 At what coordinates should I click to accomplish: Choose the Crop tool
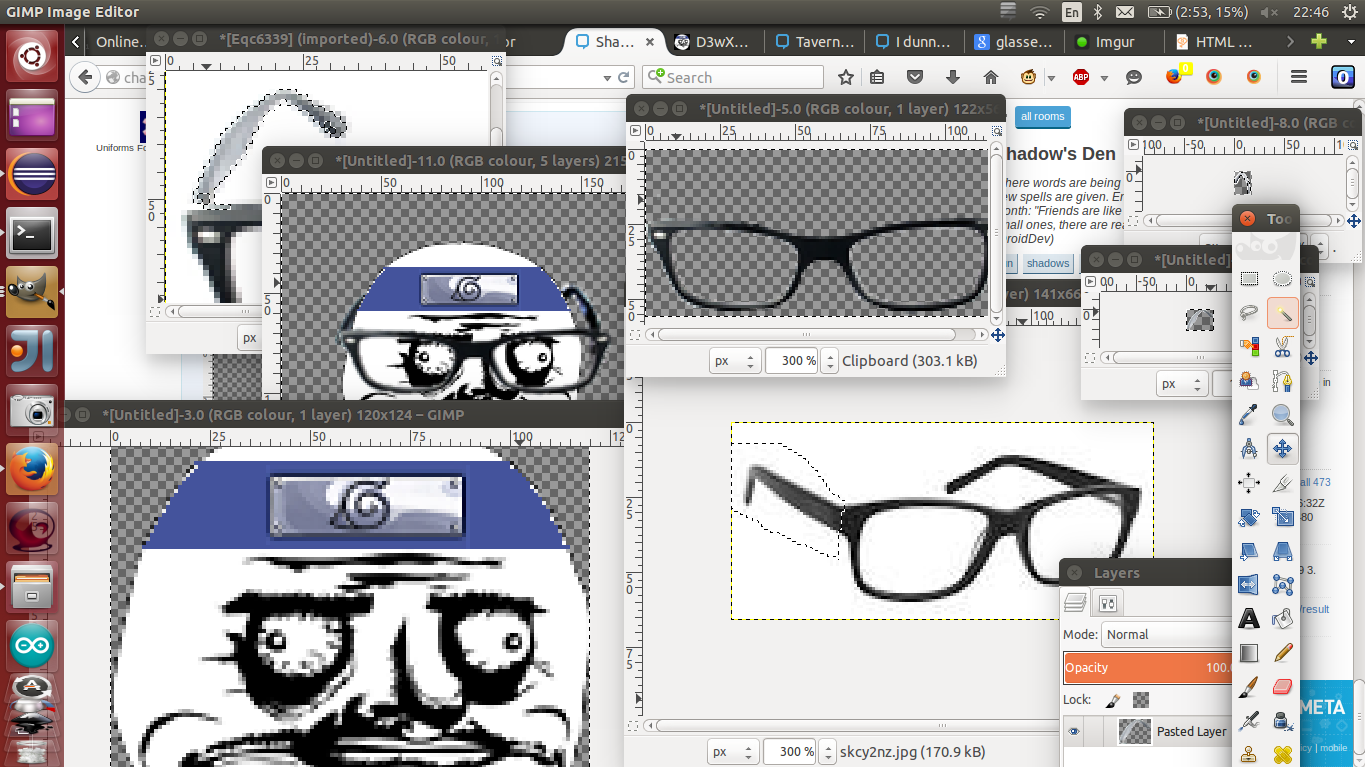(1282, 483)
